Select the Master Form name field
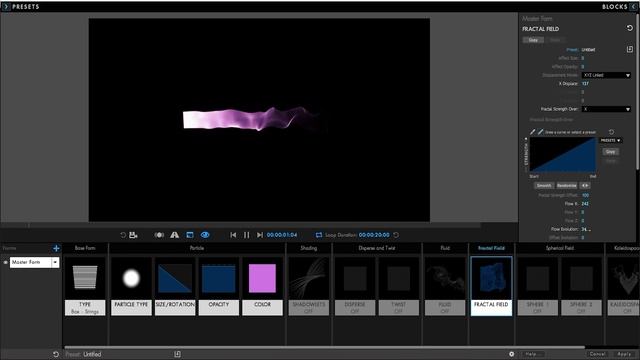Screen dimensions: 640x360 click(31, 262)
